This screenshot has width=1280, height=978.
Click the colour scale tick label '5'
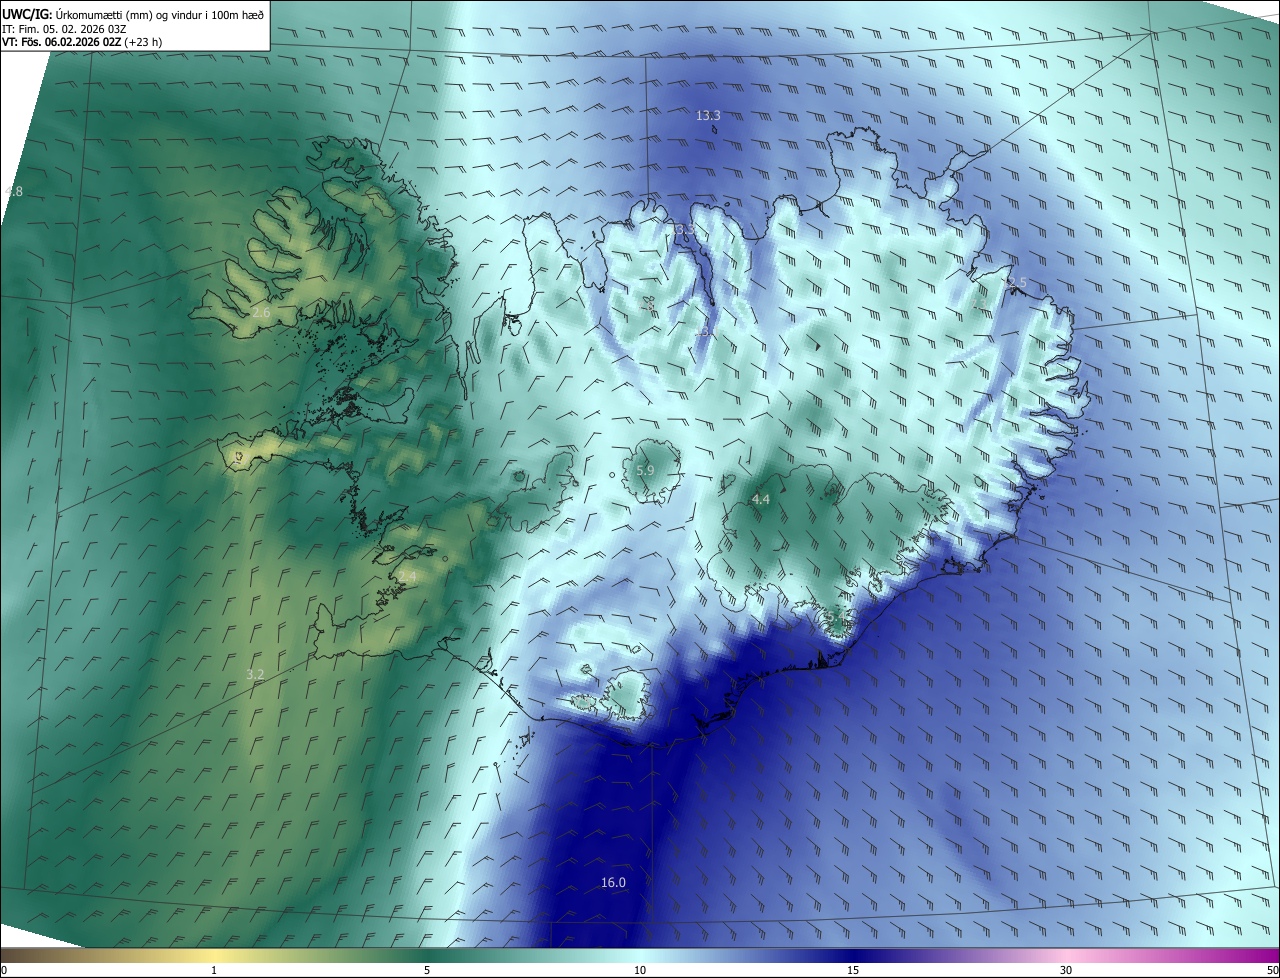(x=427, y=970)
